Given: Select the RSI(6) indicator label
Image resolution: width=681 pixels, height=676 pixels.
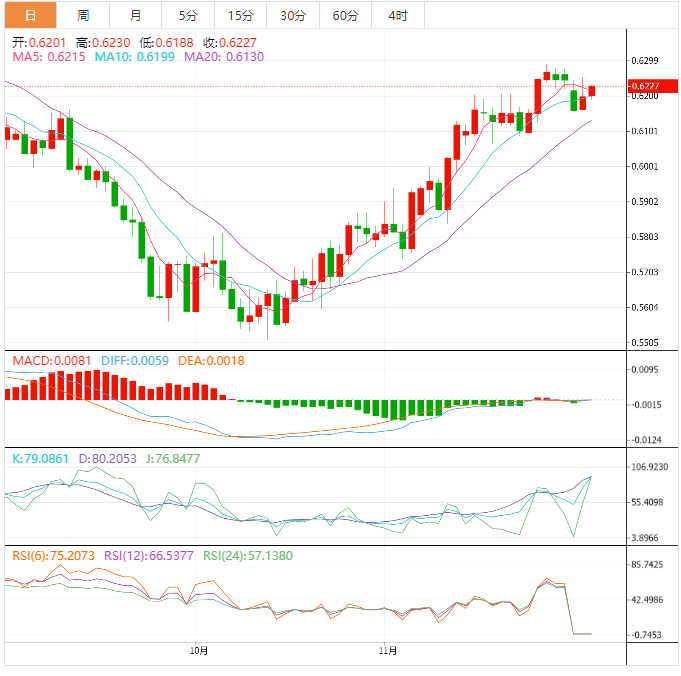Looking at the screenshot, I should click(x=53, y=555).
